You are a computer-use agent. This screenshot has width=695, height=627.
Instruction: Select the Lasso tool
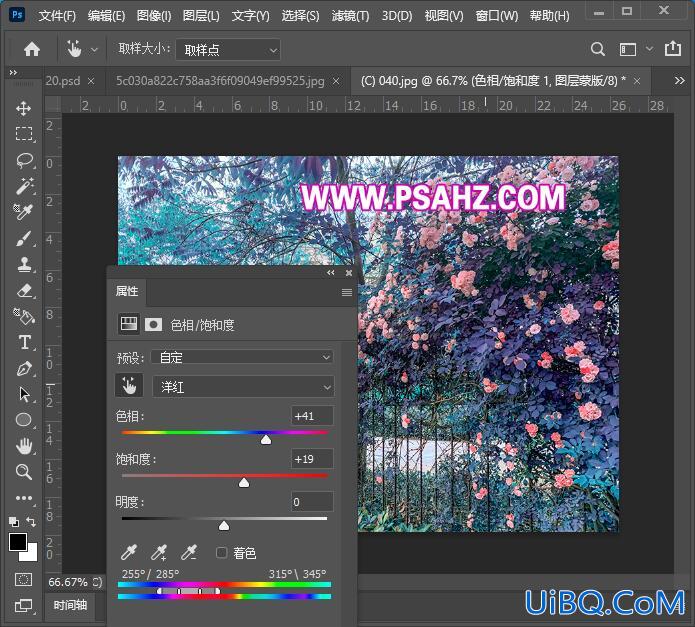(24, 160)
